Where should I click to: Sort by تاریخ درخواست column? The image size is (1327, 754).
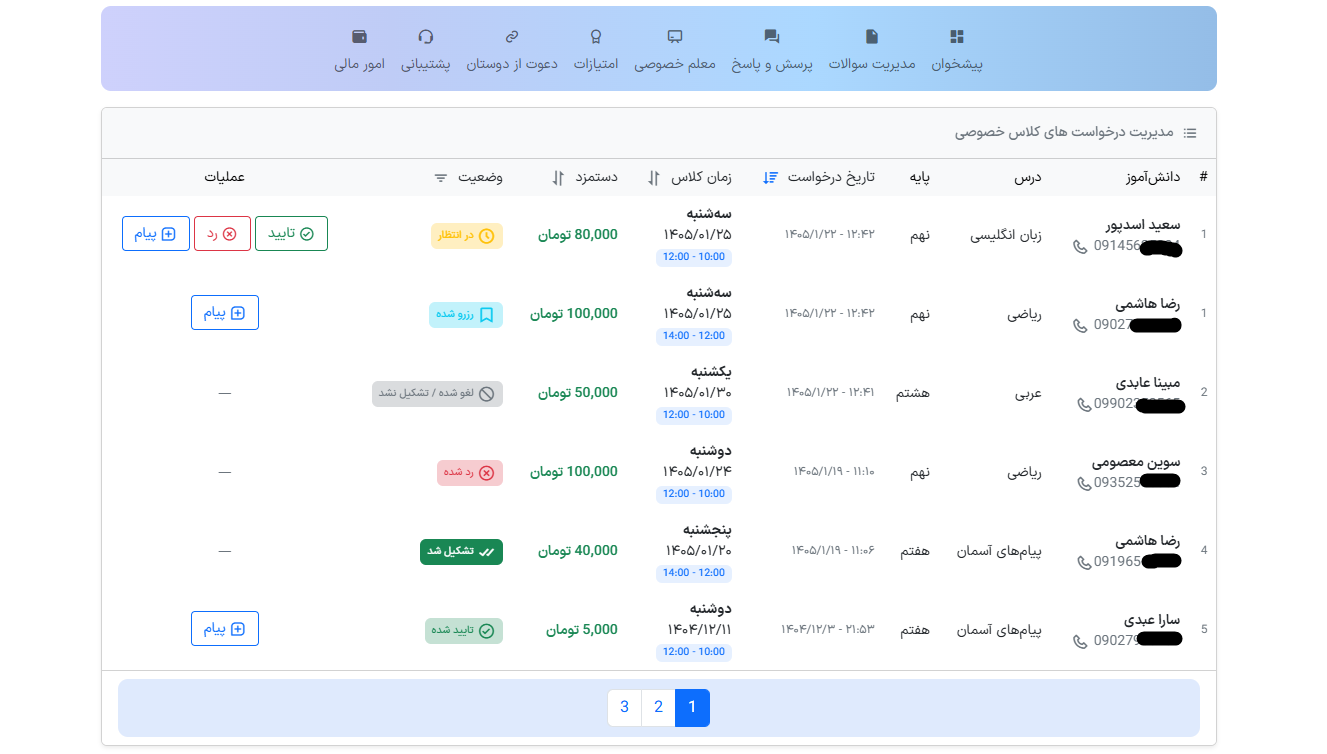click(x=770, y=177)
